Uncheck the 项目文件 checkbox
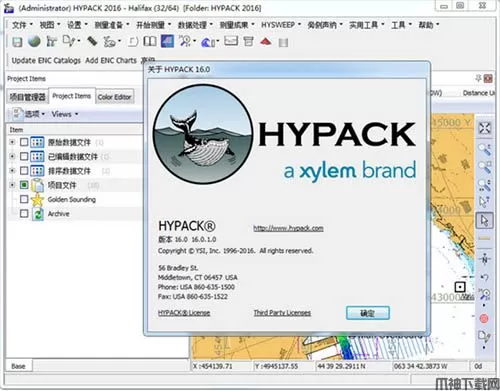This screenshot has height=391, width=500. pyautogui.click(x=24, y=185)
